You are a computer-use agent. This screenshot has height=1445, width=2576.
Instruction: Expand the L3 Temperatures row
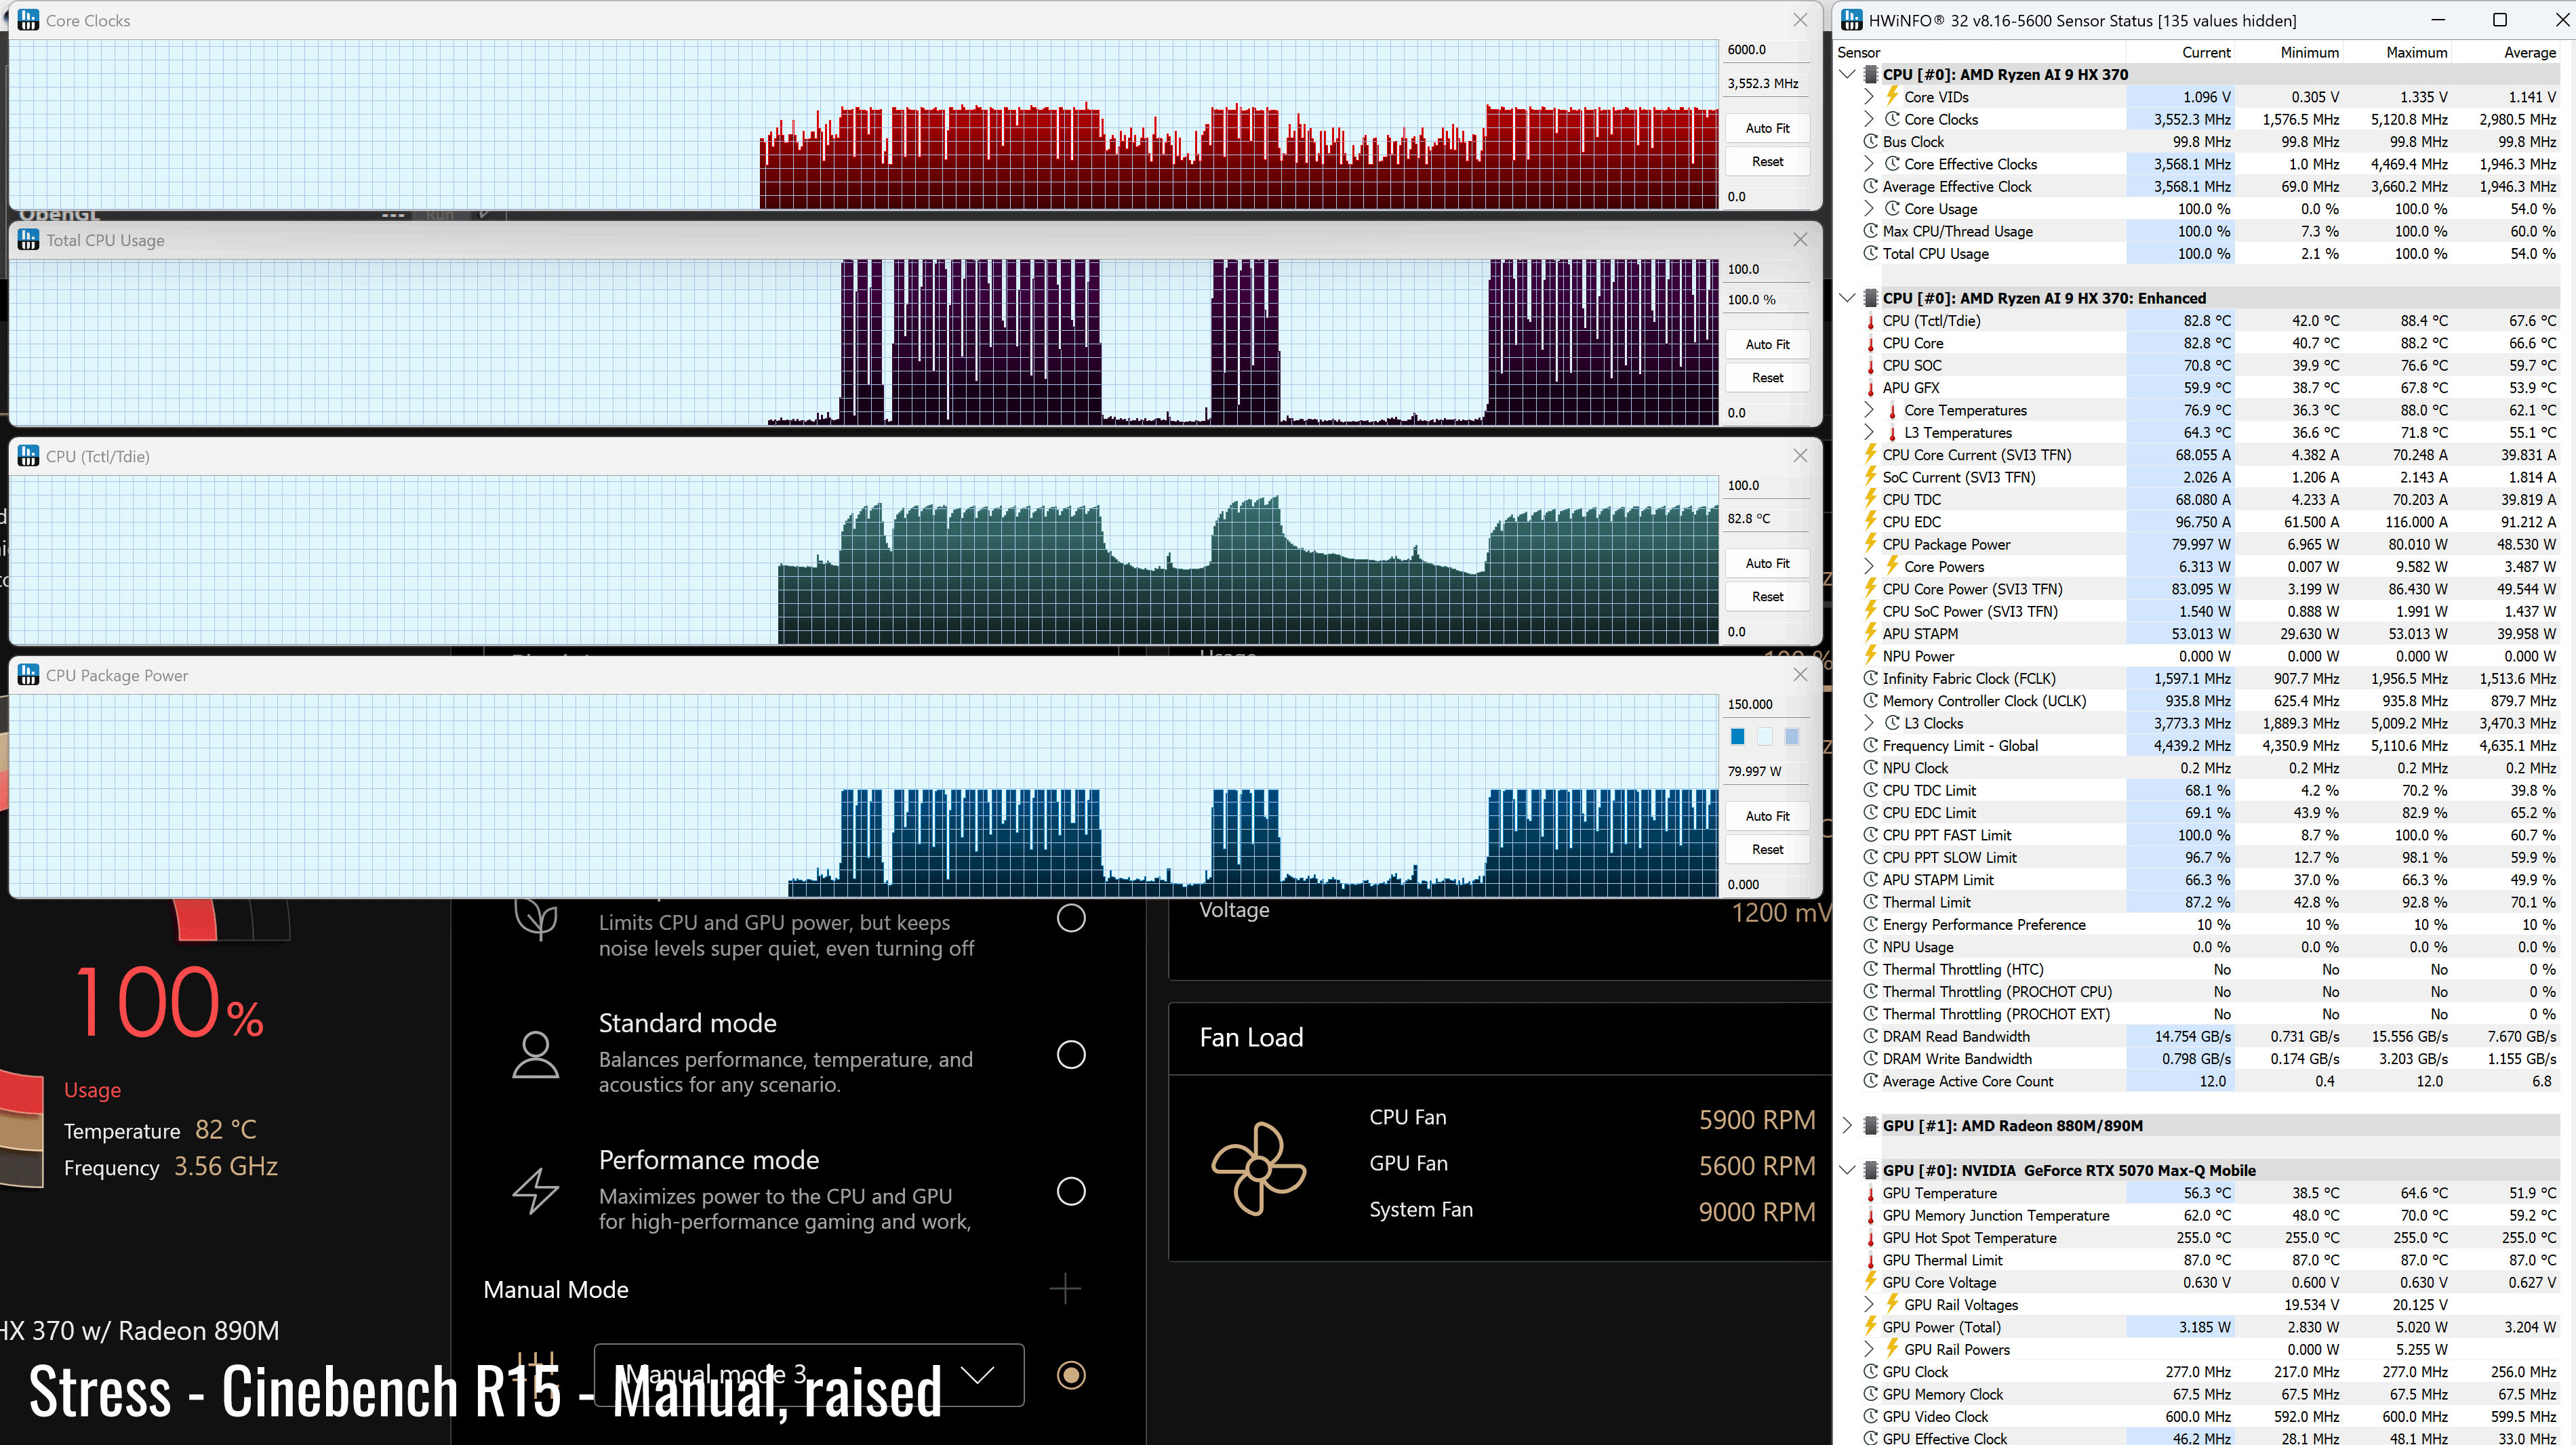click(1868, 432)
